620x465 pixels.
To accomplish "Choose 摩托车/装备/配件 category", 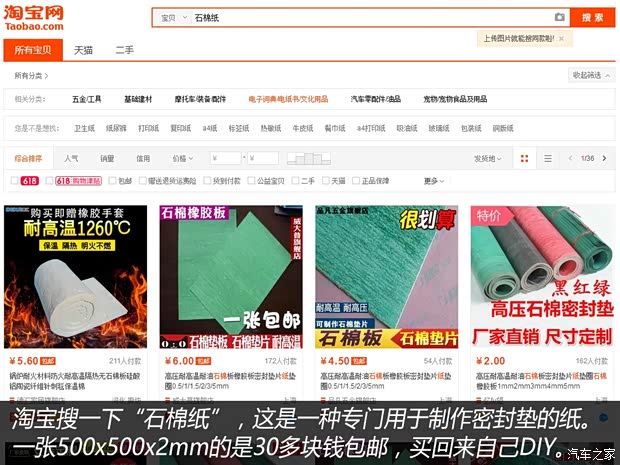I will (x=200, y=99).
